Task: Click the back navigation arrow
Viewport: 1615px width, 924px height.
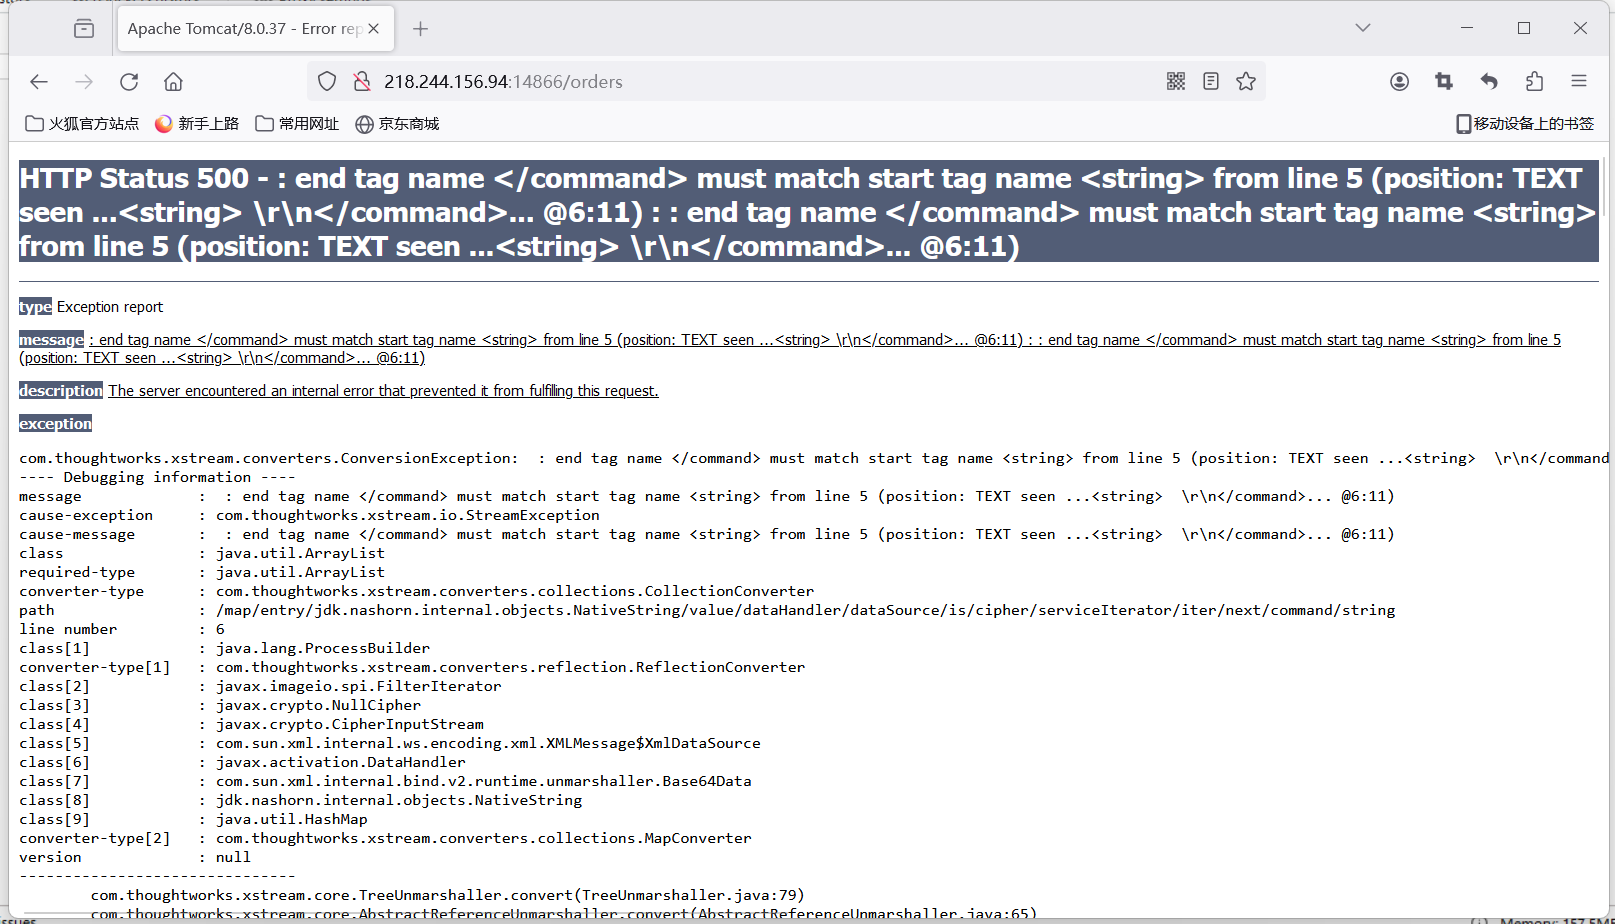Action: point(39,82)
